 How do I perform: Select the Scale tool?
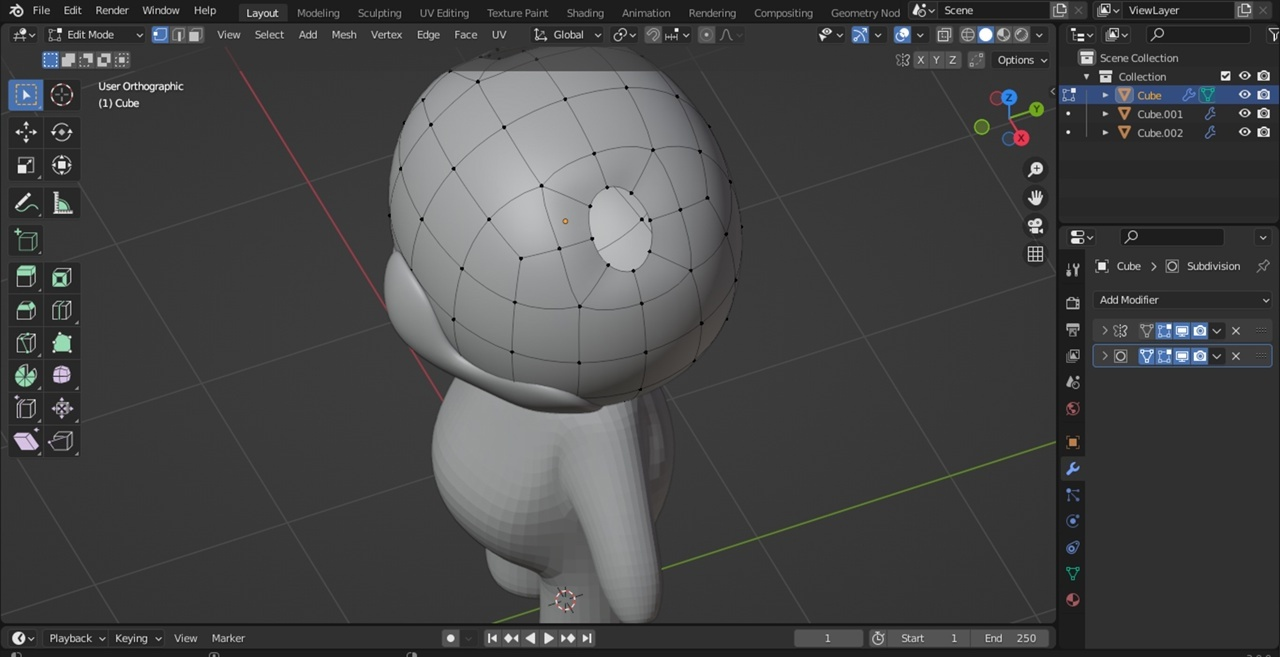26,165
